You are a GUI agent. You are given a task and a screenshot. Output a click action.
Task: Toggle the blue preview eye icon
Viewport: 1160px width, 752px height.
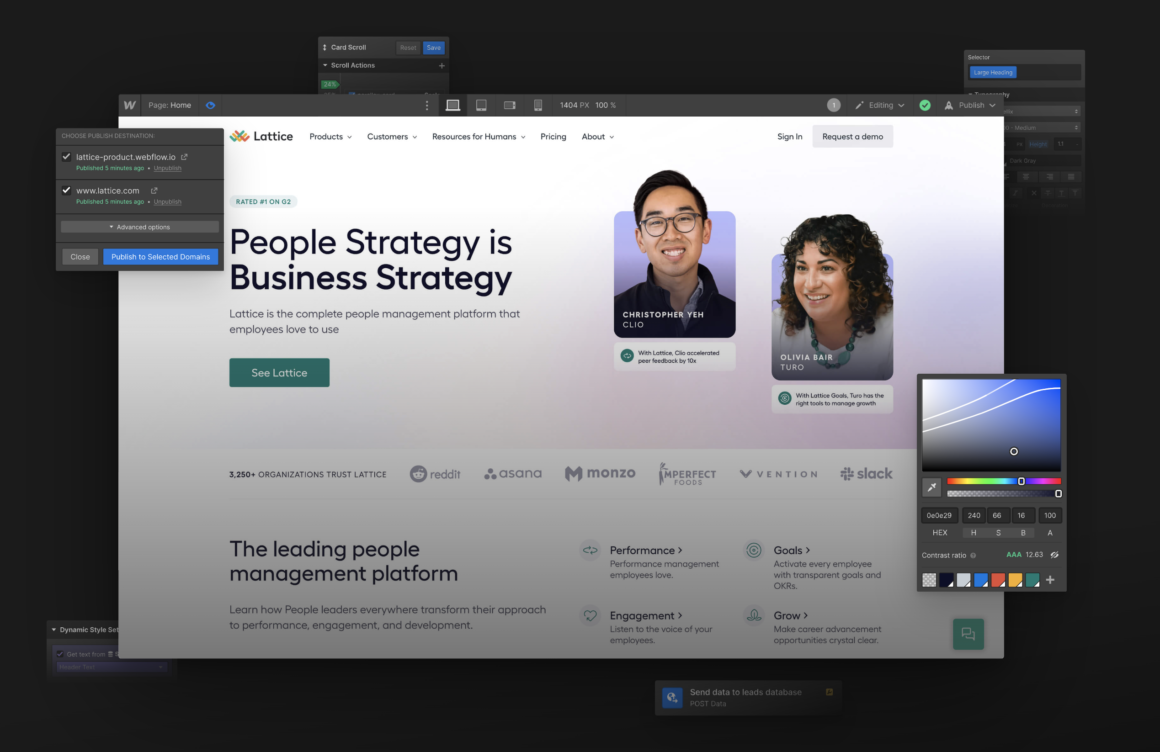point(210,105)
